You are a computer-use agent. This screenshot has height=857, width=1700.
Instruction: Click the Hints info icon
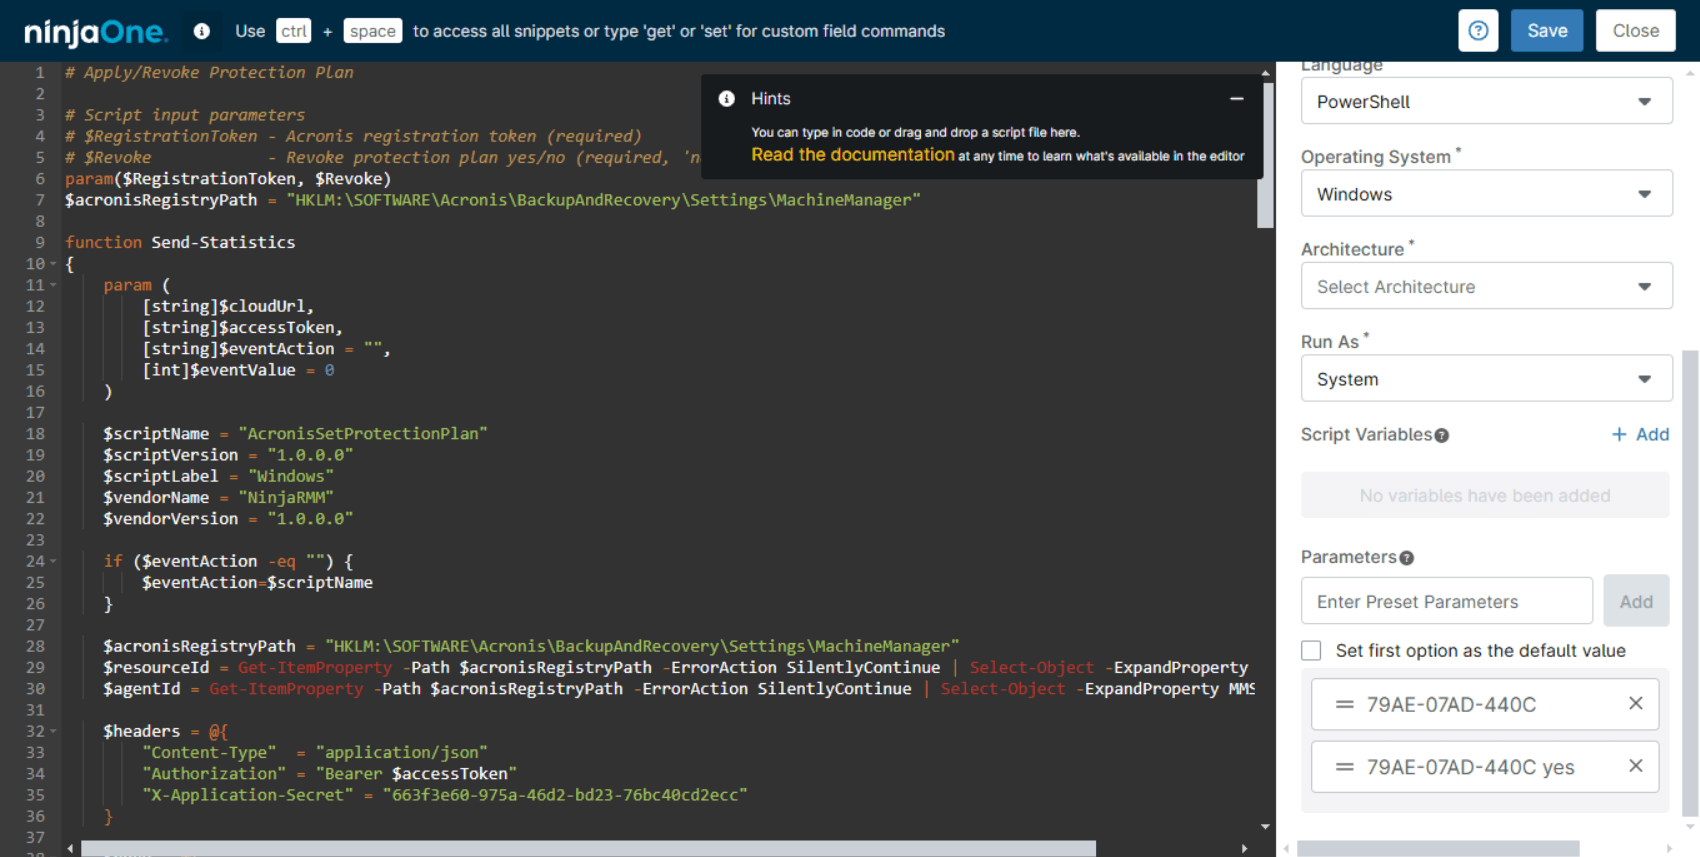(727, 98)
